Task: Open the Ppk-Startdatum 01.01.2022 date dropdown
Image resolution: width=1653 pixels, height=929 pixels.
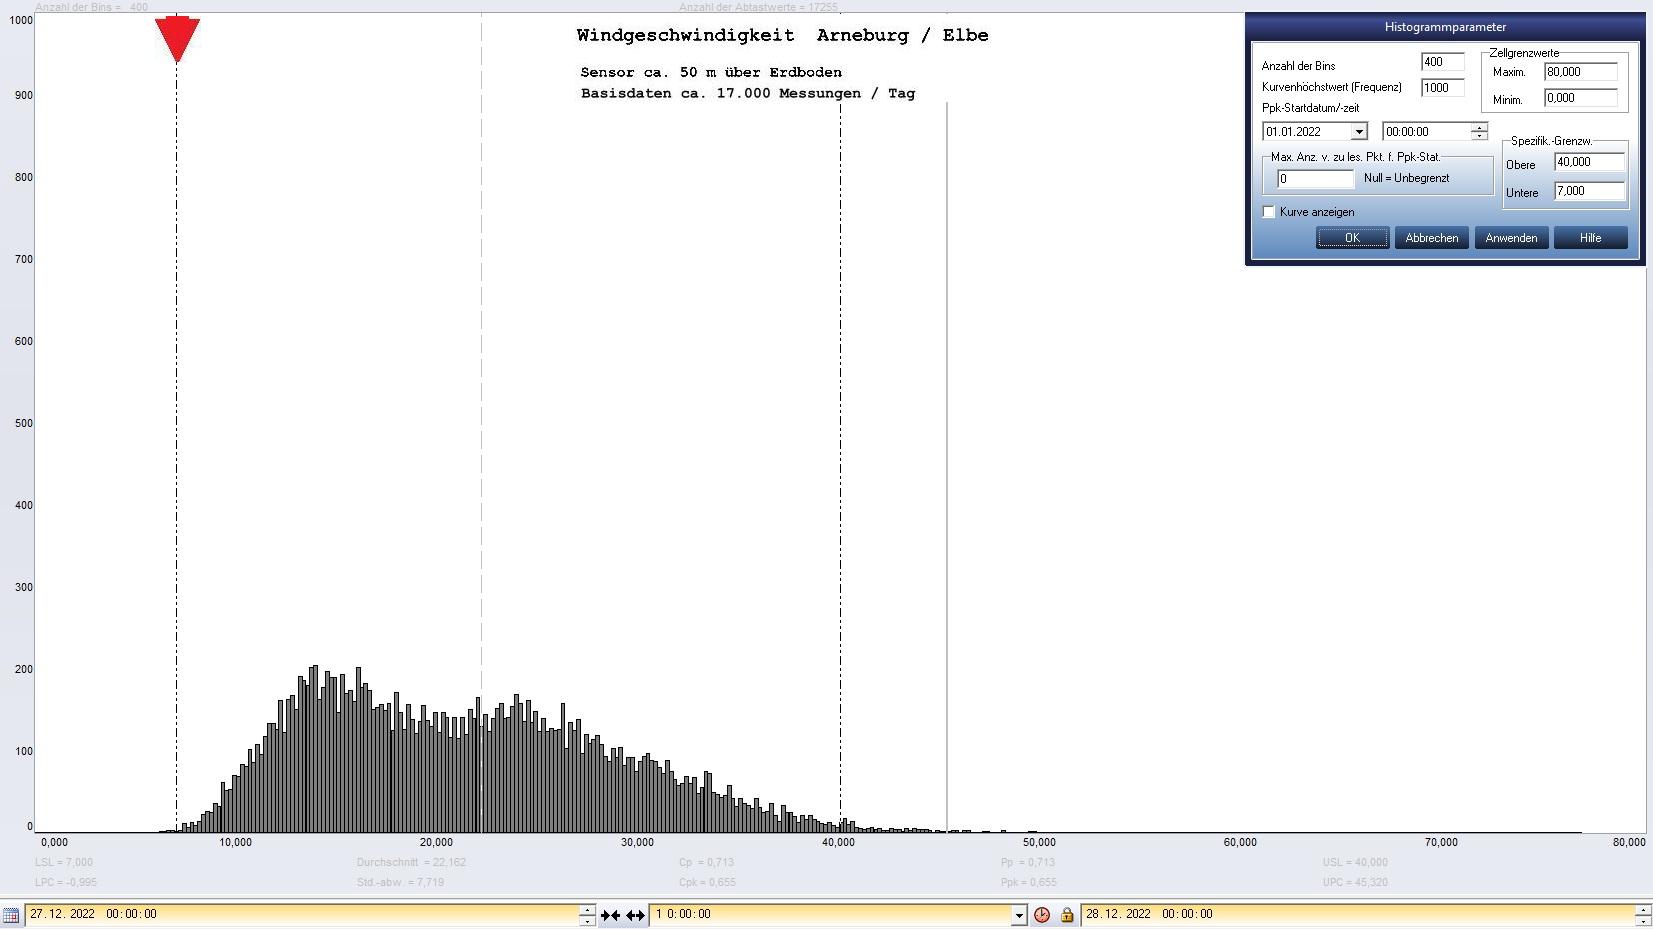Action: 1358,132
